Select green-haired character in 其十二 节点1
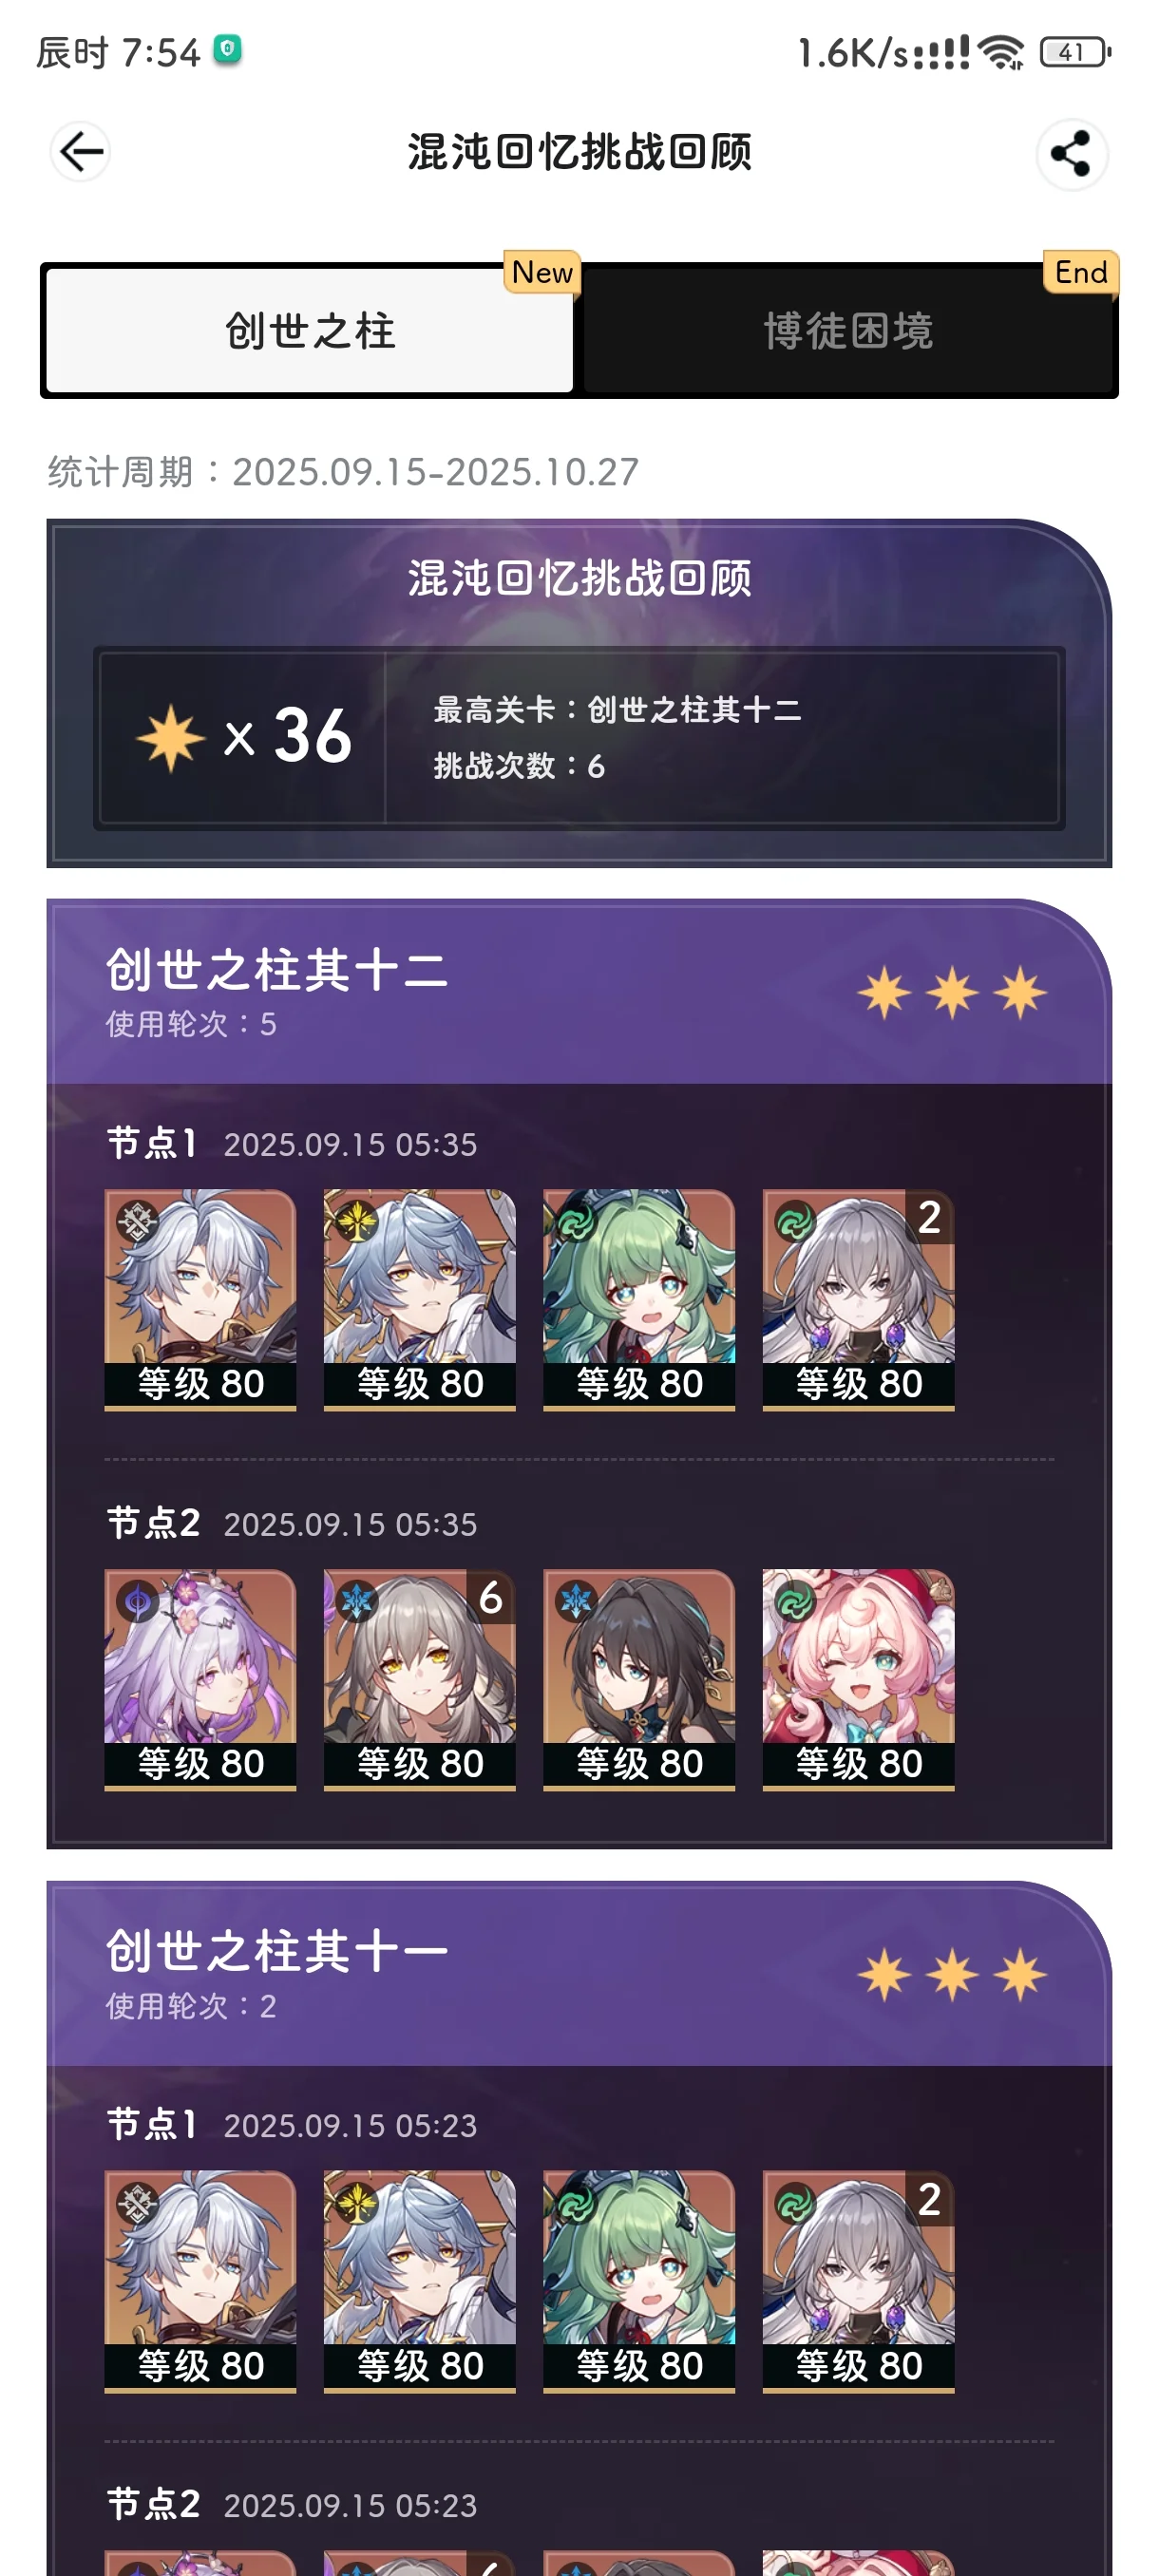 pos(639,1299)
